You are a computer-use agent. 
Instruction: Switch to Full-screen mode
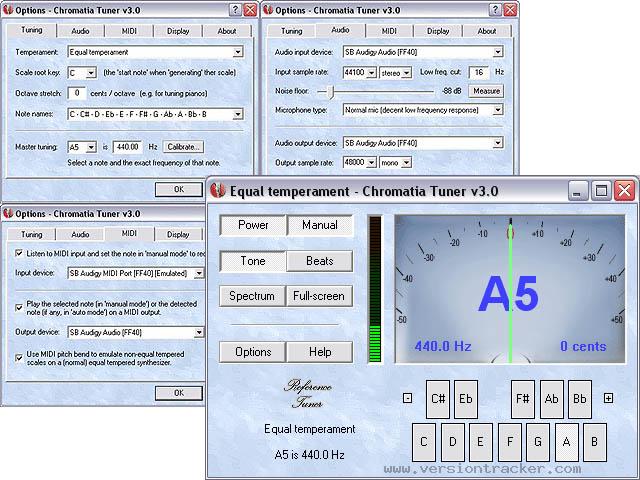pos(319,296)
